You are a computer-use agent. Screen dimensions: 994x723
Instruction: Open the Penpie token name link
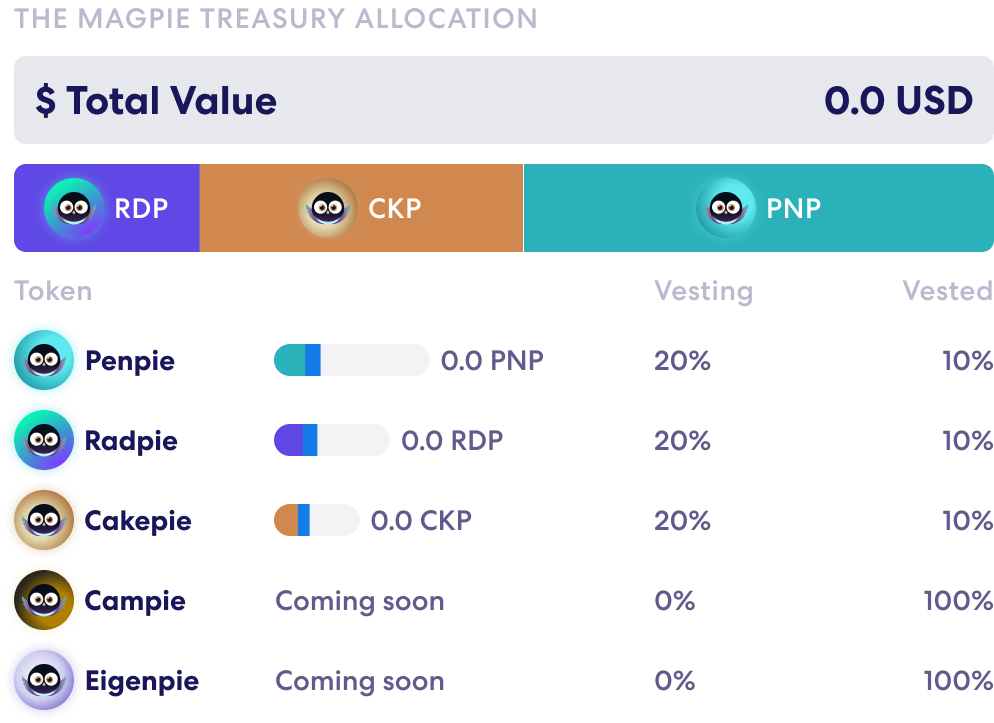130,361
